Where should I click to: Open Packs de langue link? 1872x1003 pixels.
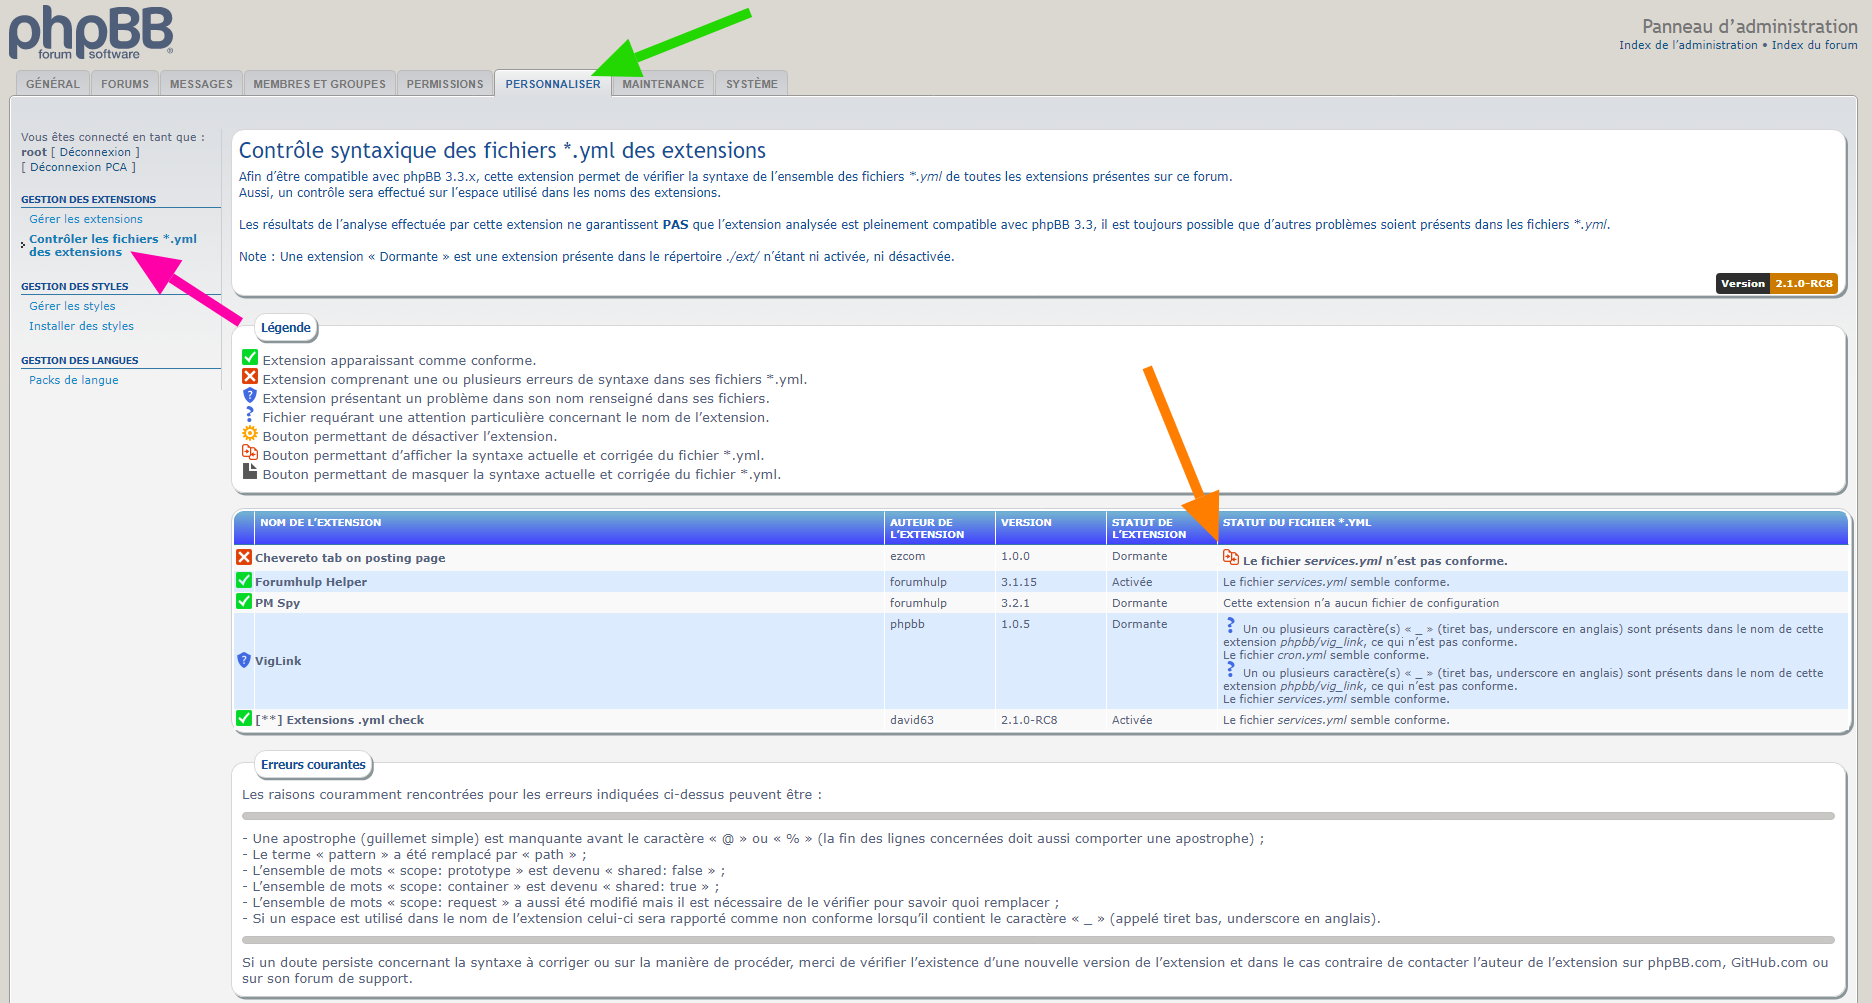pyautogui.click(x=74, y=380)
